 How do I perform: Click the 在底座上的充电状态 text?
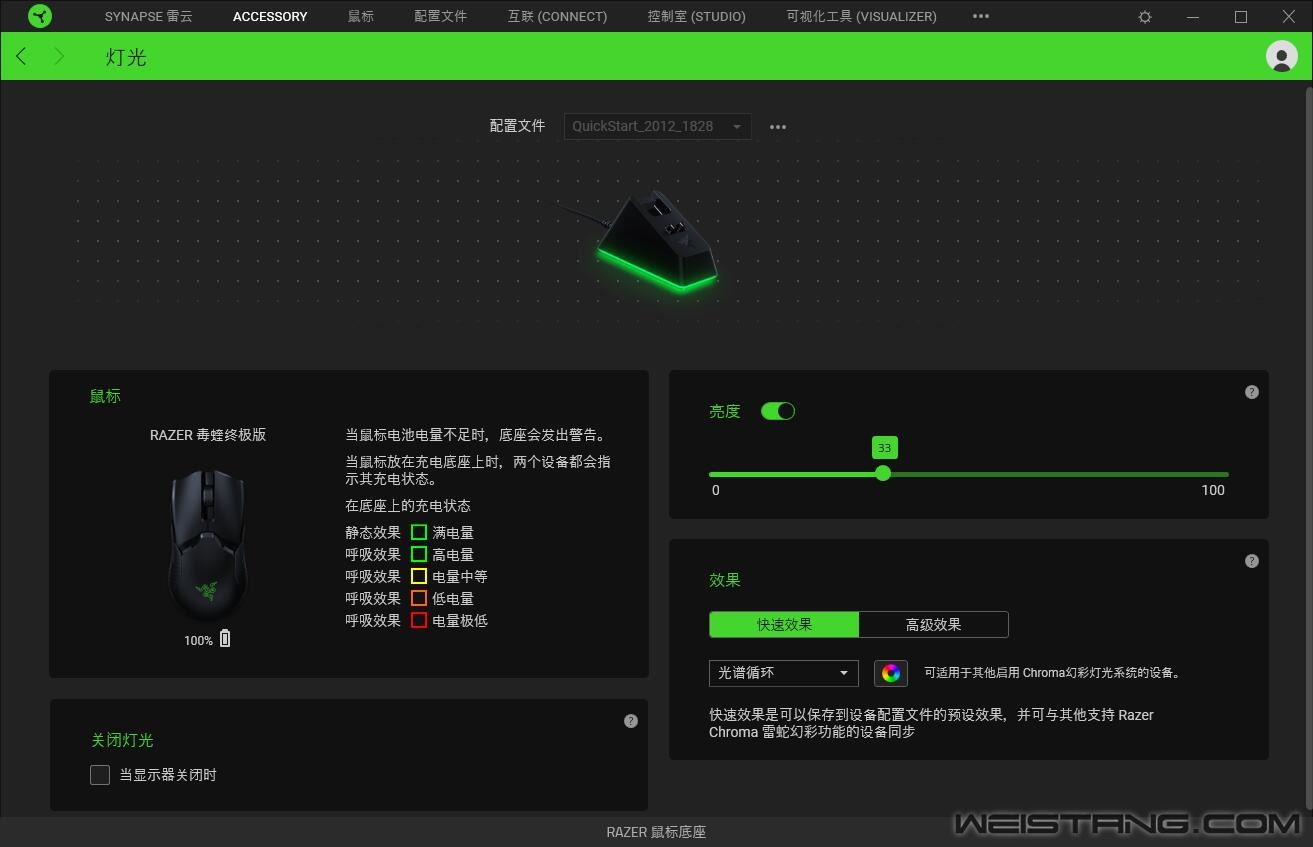408,506
